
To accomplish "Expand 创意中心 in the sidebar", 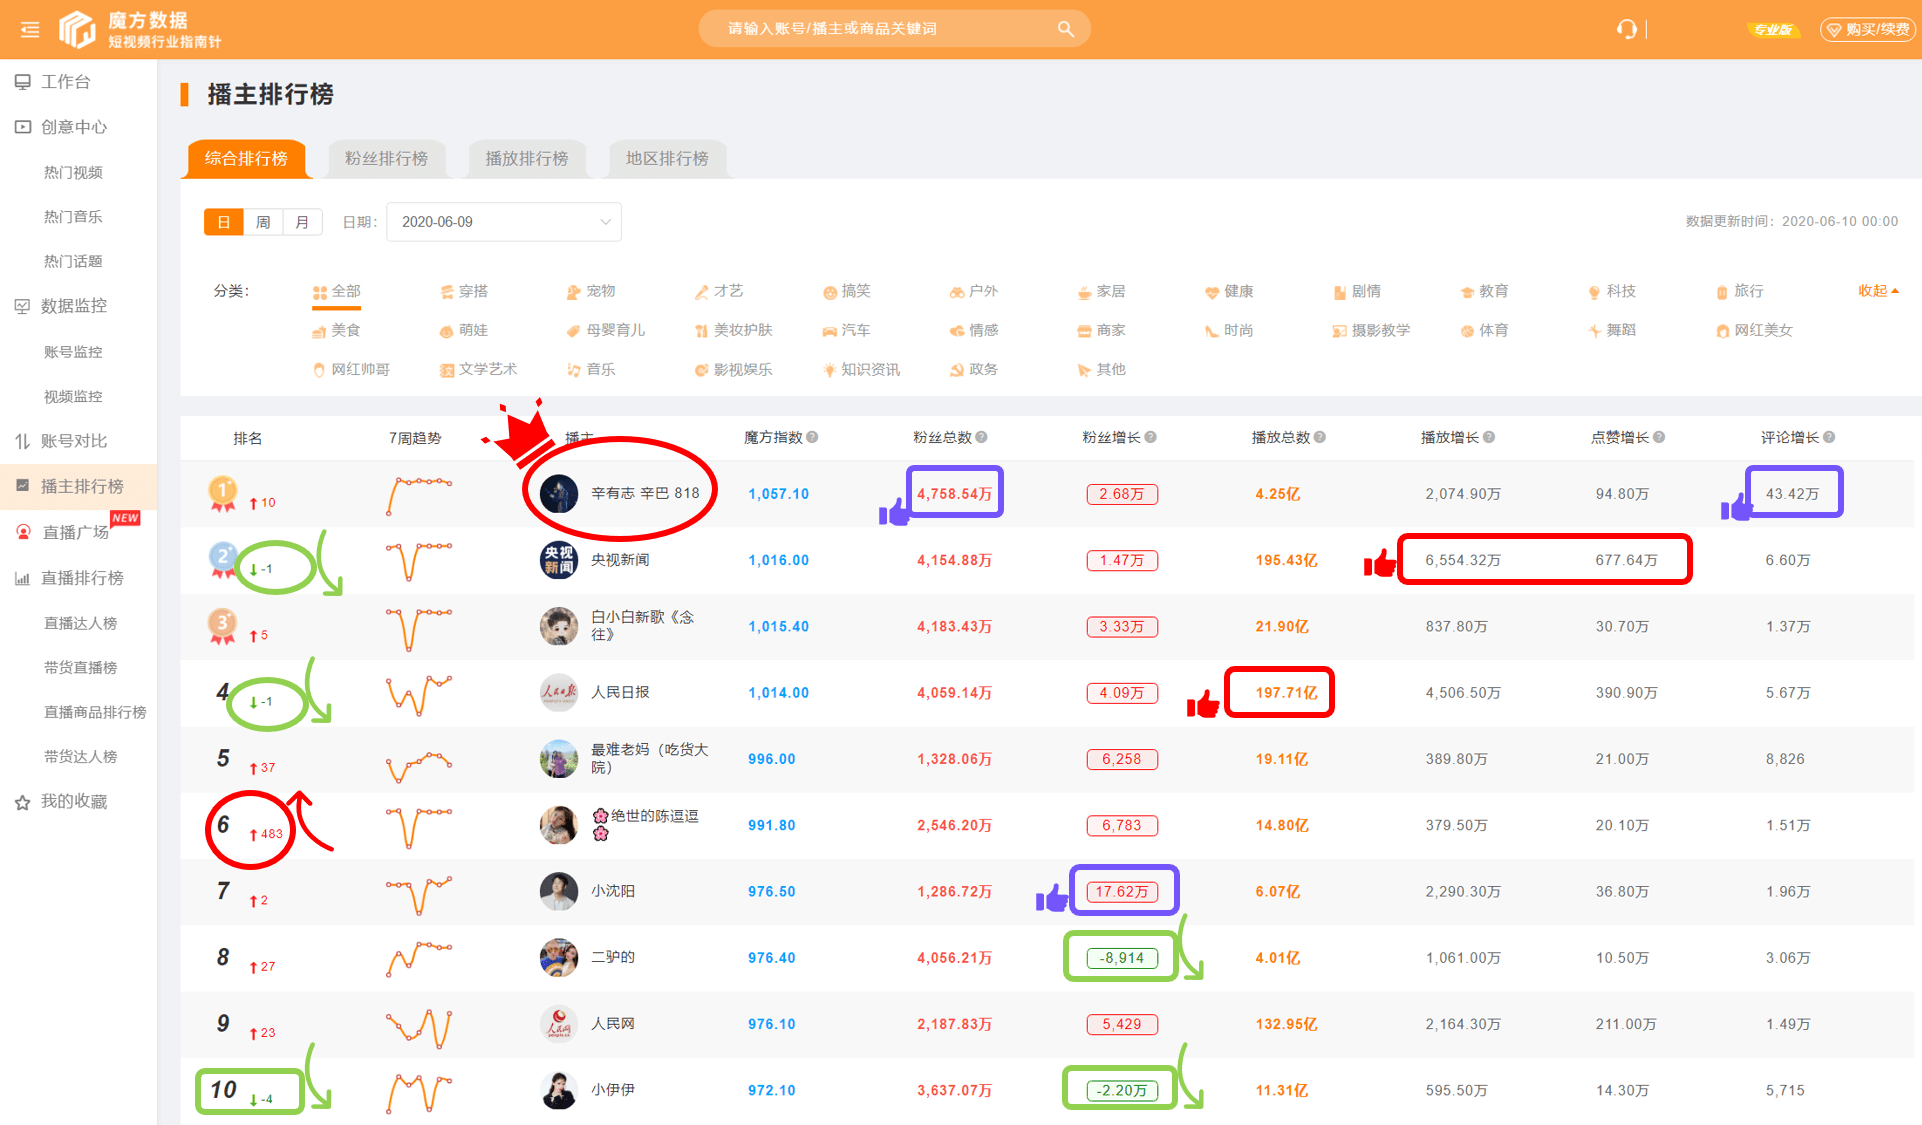I will [x=73, y=127].
